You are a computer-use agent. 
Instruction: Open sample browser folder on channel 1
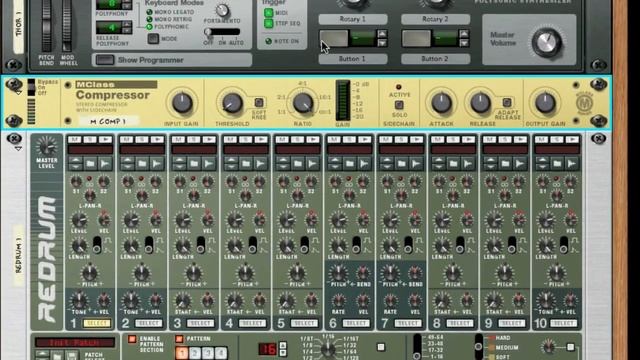point(90,164)
